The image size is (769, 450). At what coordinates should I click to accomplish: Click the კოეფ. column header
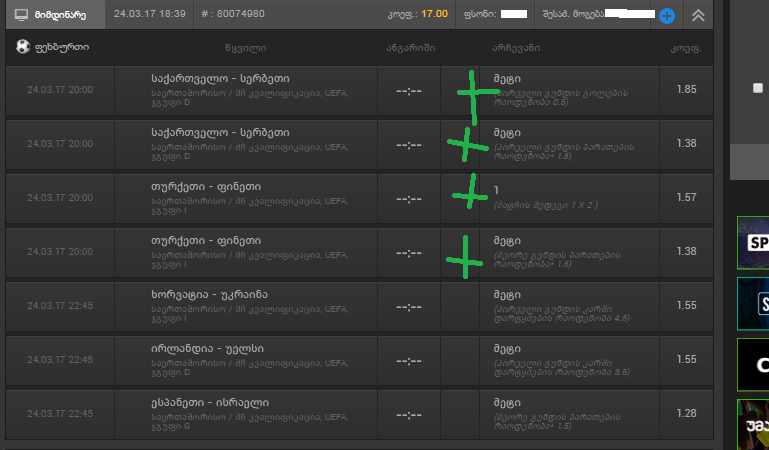[686, 48]
